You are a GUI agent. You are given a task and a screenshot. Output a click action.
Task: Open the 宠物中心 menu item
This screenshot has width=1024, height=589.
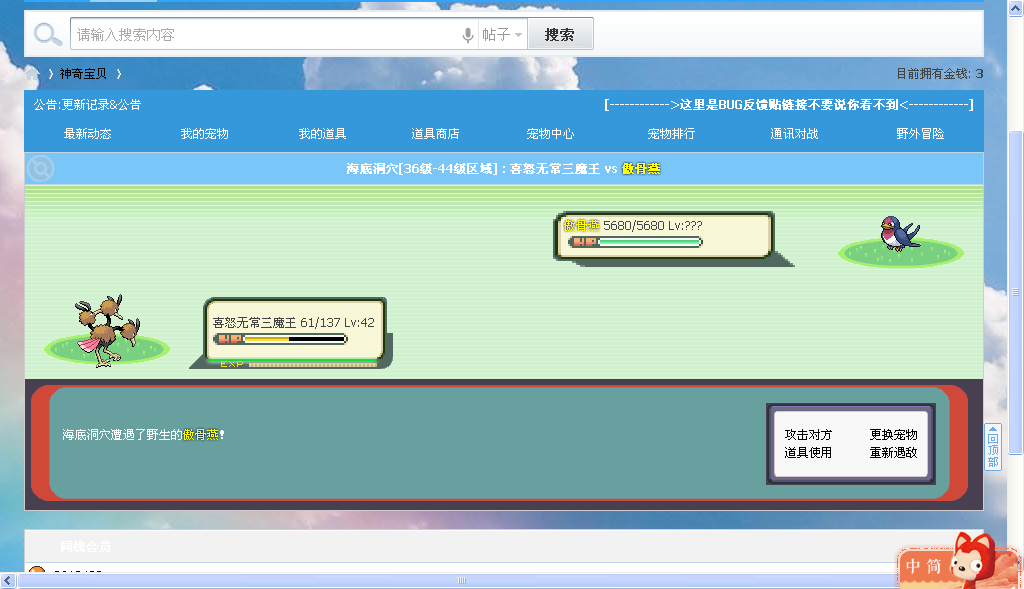pos(550,134)
